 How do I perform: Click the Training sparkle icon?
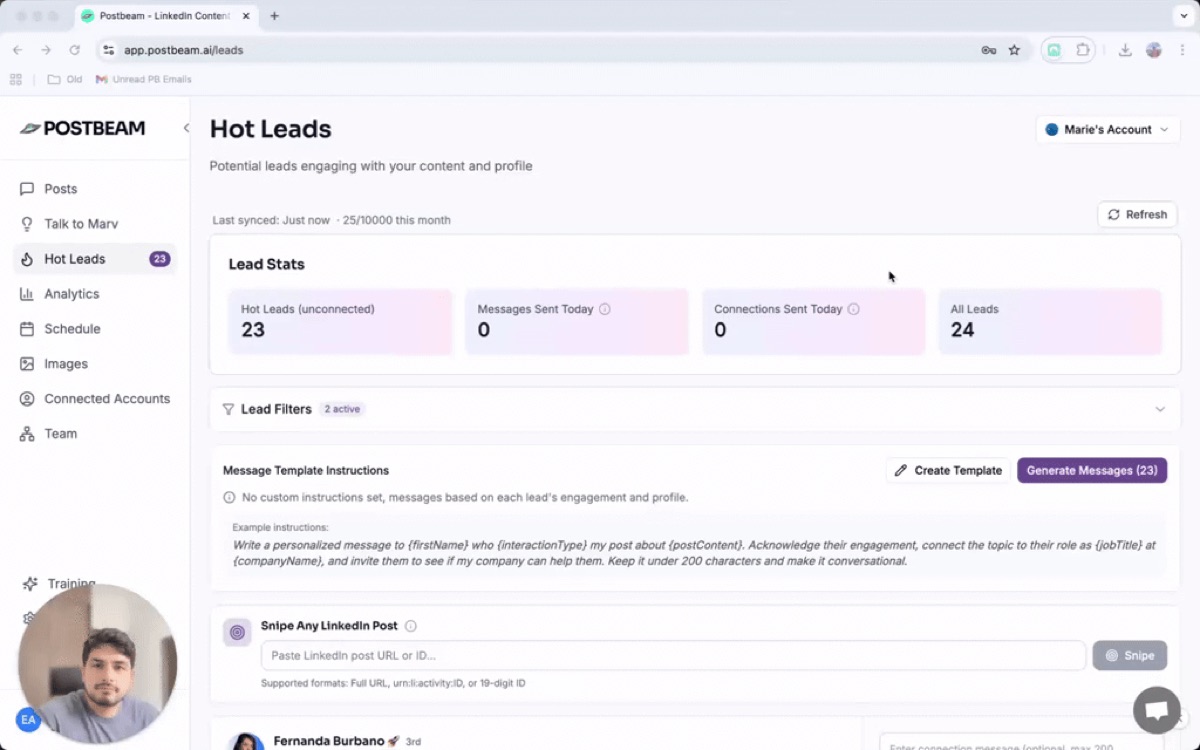tap(30, 583)
